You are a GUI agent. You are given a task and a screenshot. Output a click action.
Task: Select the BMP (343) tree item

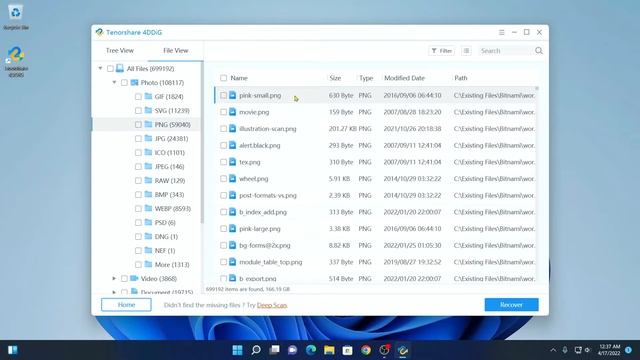coord(169,194)
